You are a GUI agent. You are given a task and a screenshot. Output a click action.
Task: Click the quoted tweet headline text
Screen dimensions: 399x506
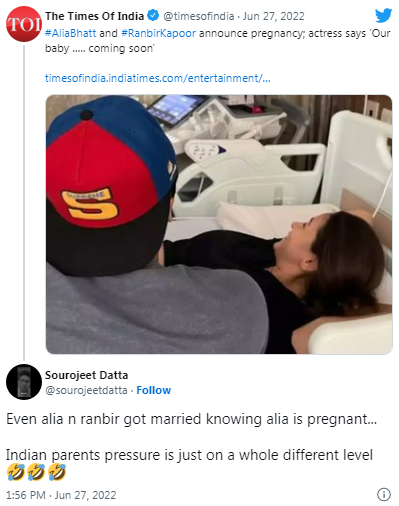(x=218, y=41)
